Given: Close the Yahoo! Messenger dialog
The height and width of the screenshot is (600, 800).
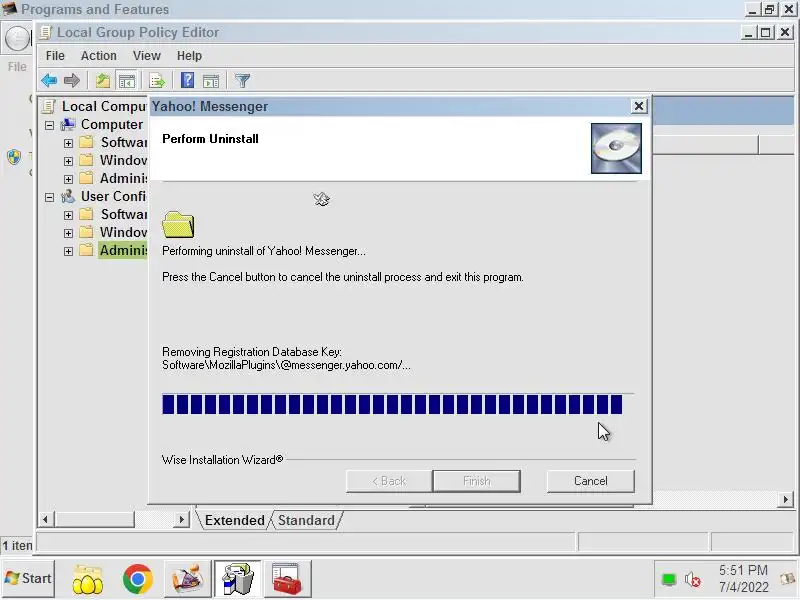Looking at the screenshot, I should (x=638, y=106).
